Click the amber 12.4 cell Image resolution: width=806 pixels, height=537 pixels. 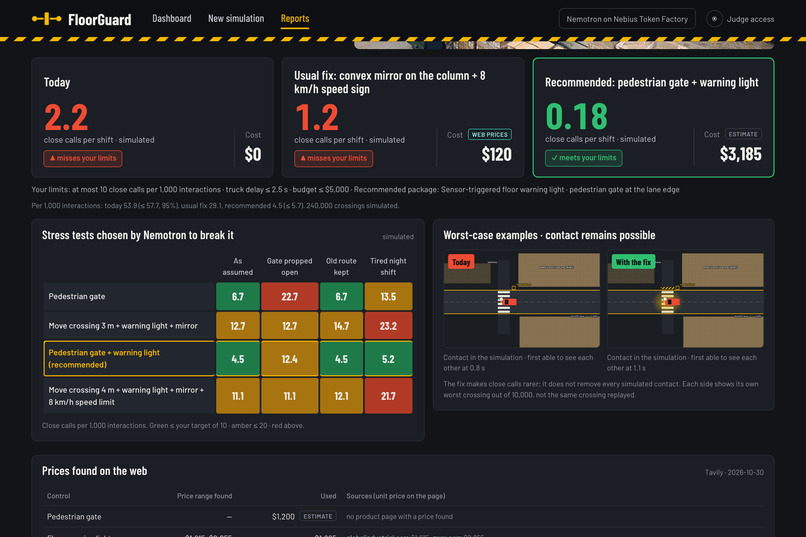click(x=289, y=359)
